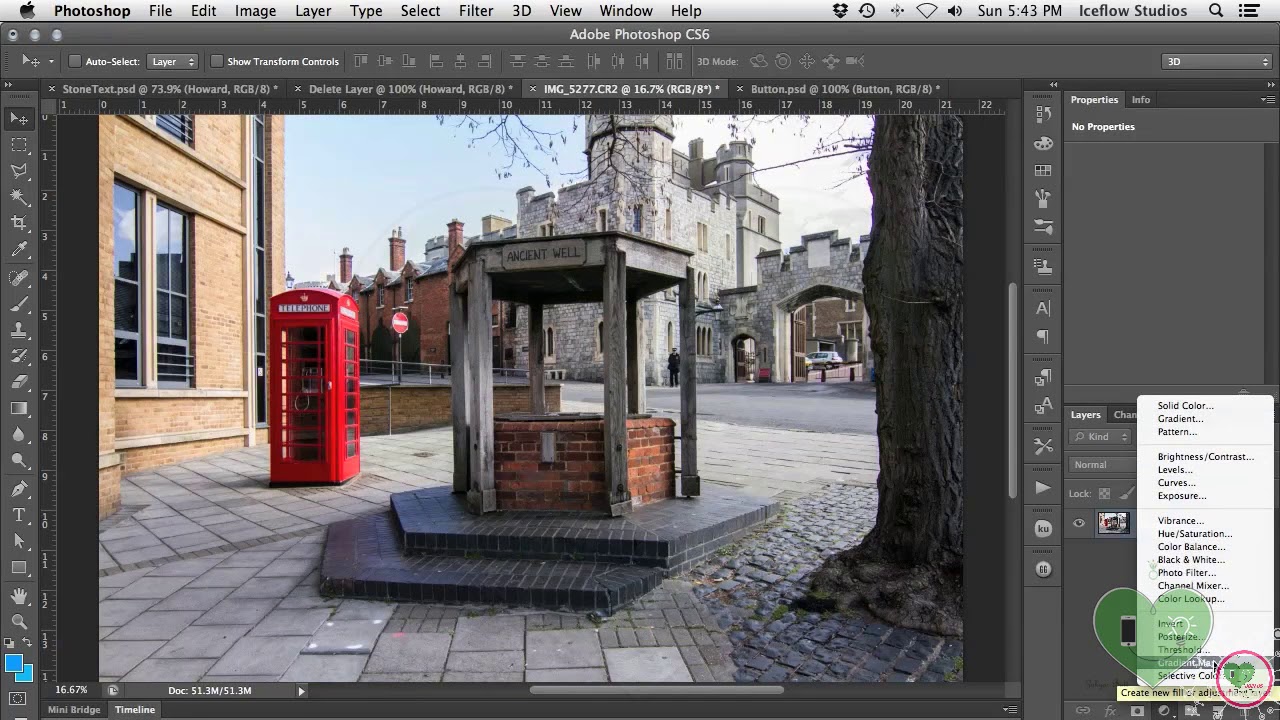Screen dimensions: 1280x720
Task: Click the add layer mask icon
Action: click(1137, 711)
